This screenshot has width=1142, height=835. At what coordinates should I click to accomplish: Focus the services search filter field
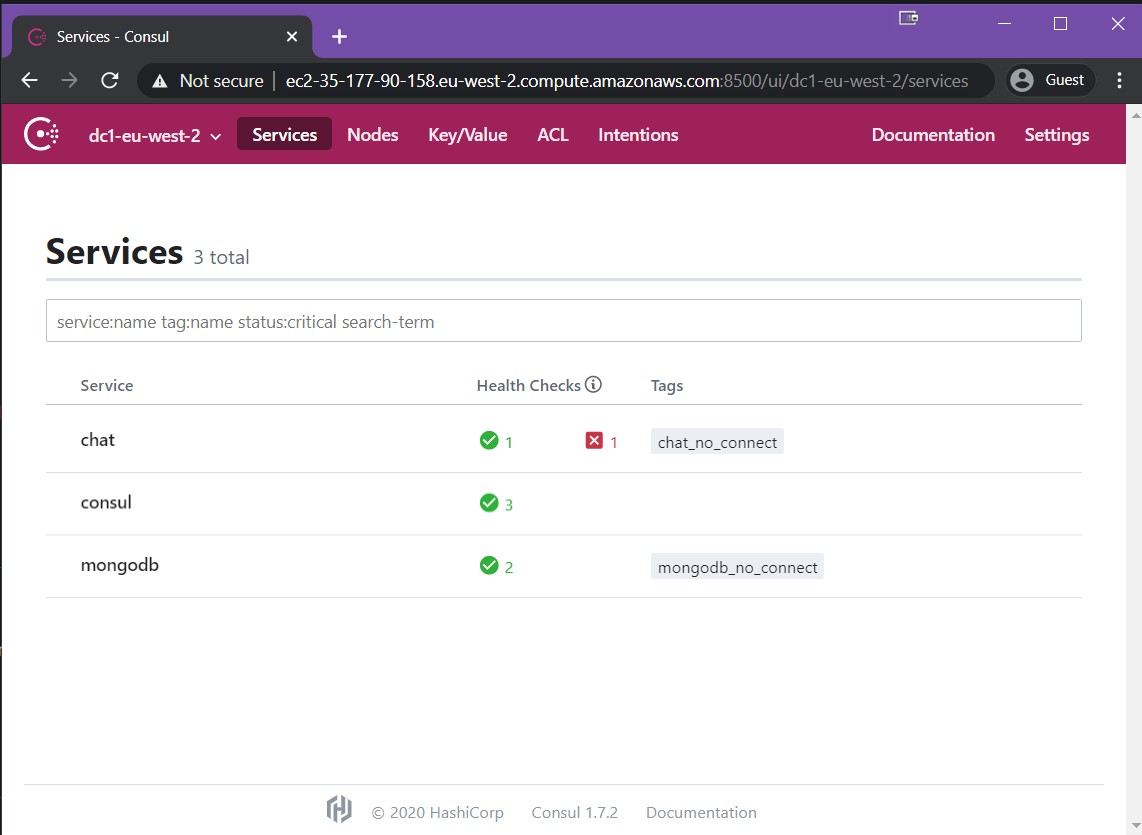click(564, 321)
